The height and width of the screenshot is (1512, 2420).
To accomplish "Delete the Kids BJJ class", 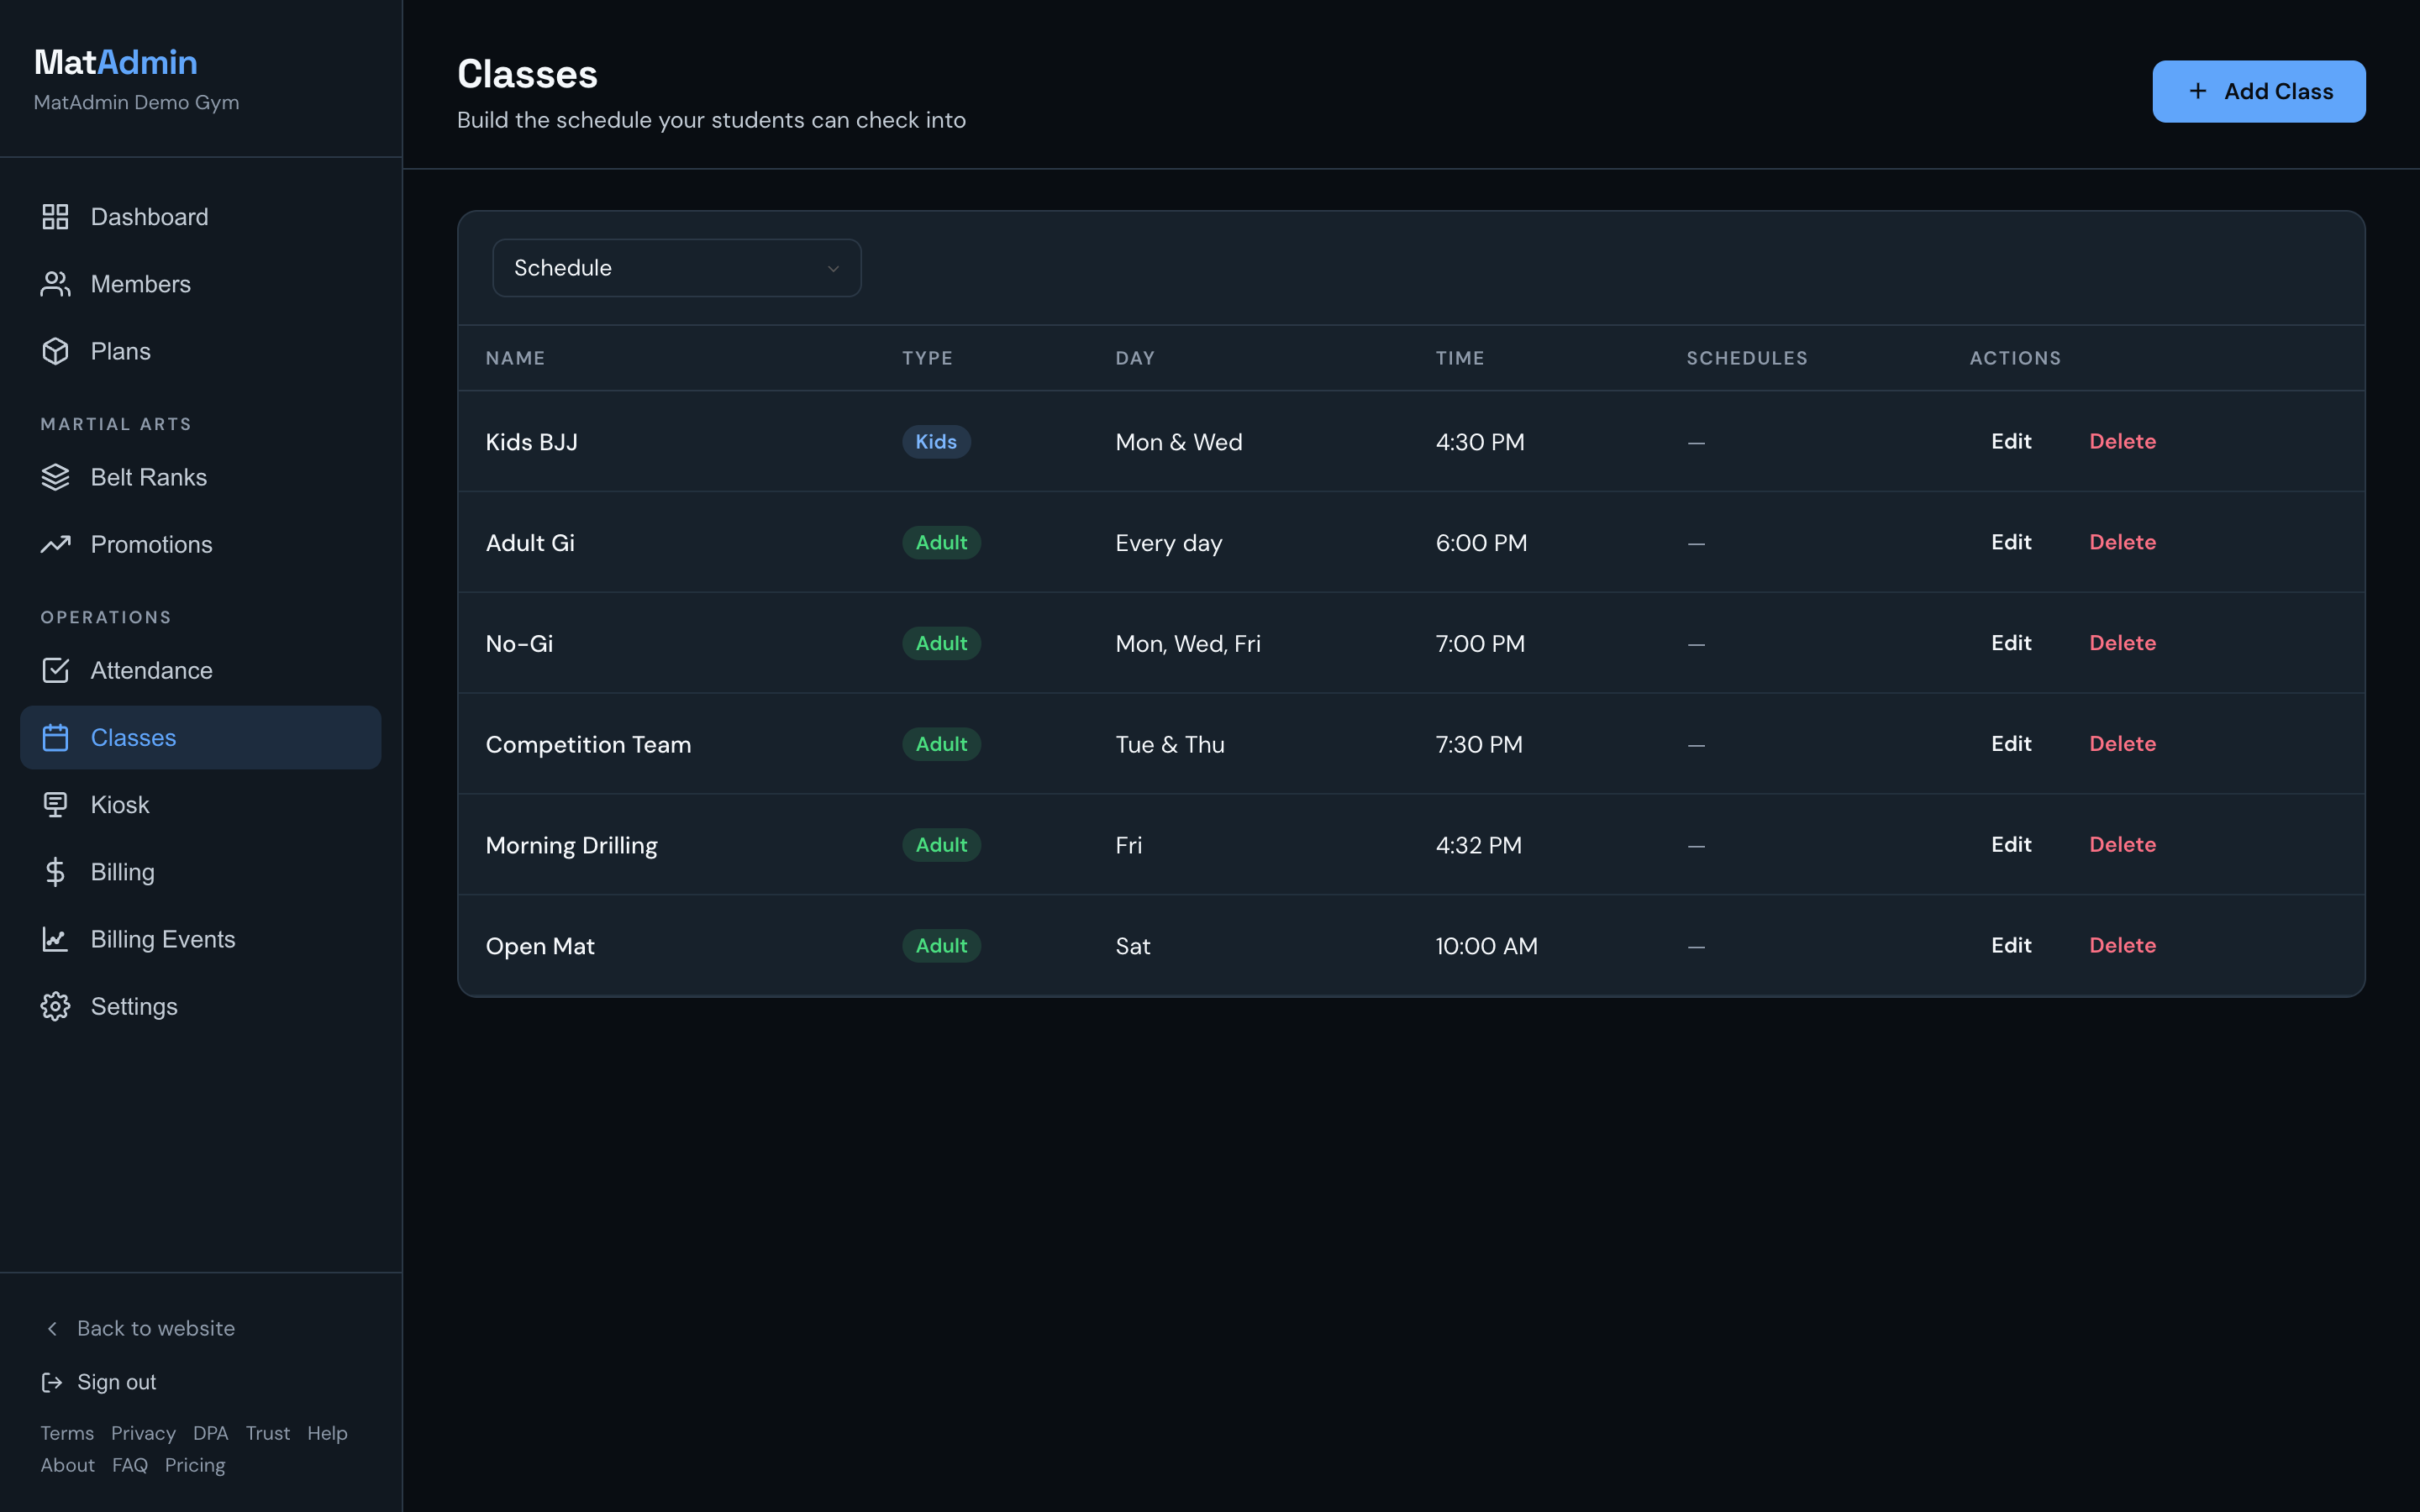I will (x=2122, y=441).
